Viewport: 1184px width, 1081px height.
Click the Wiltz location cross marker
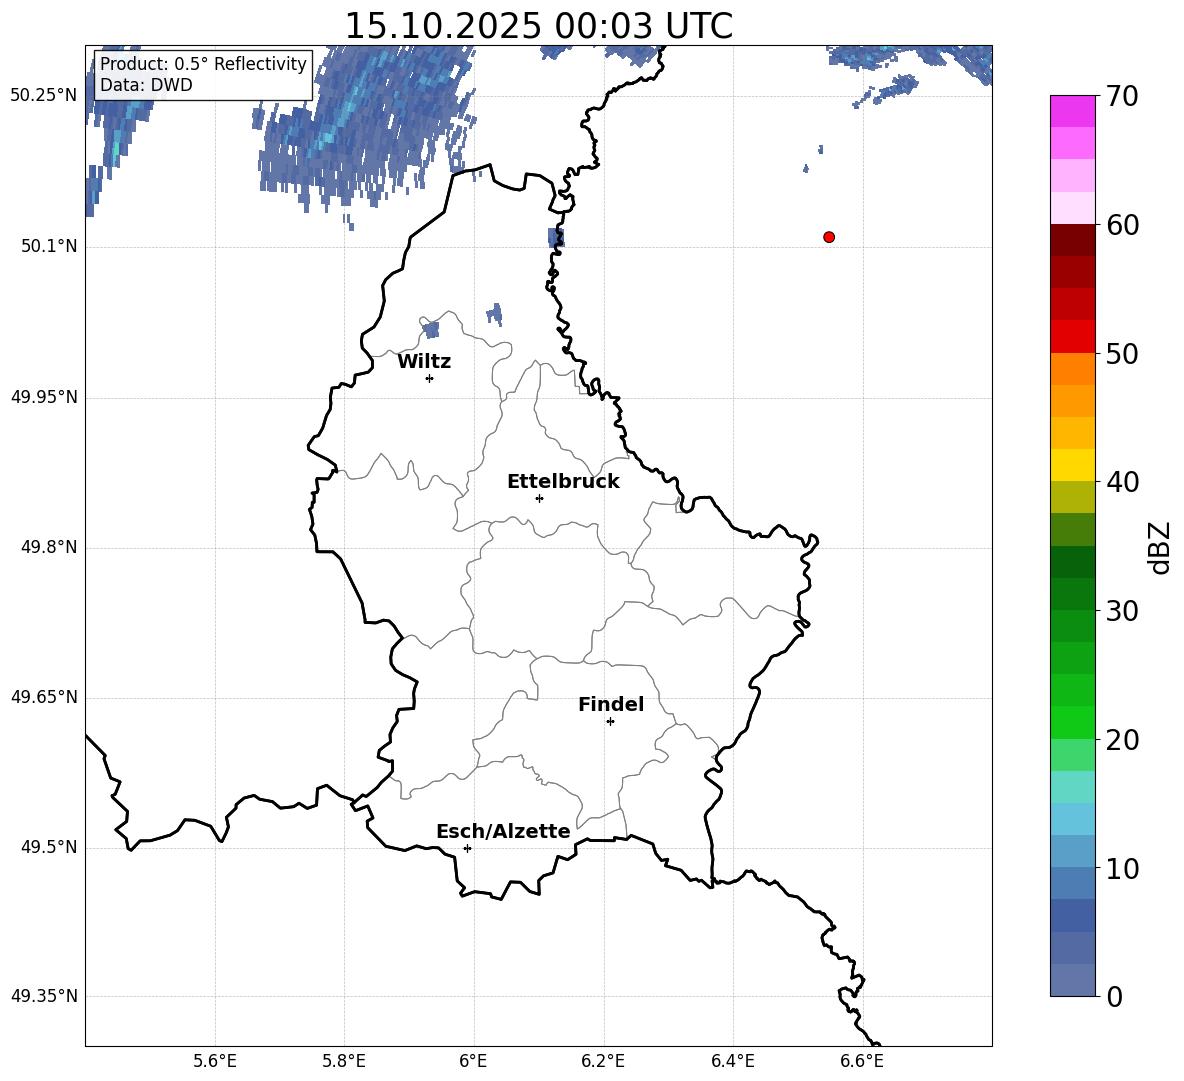430,378
